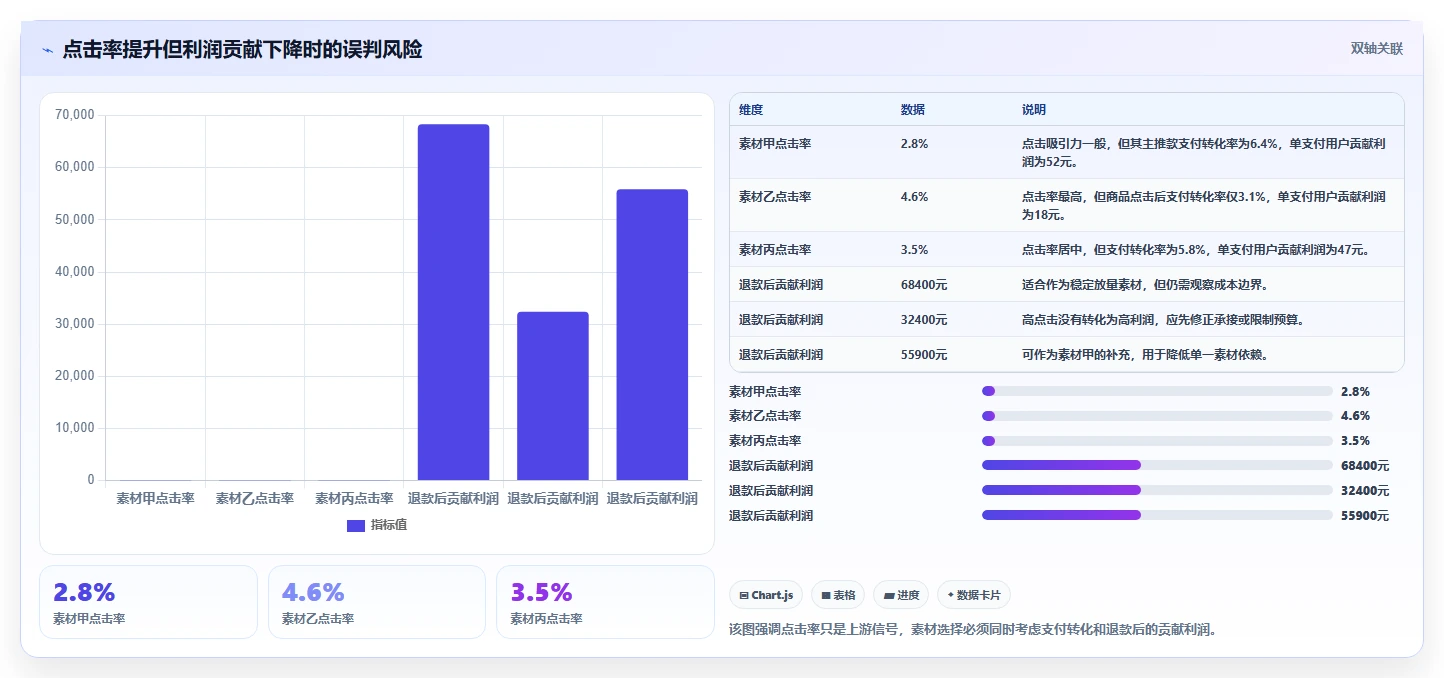
Task: Click progress bar valued 32400元
Action: pyautogui.click(x=1157, y=490)
